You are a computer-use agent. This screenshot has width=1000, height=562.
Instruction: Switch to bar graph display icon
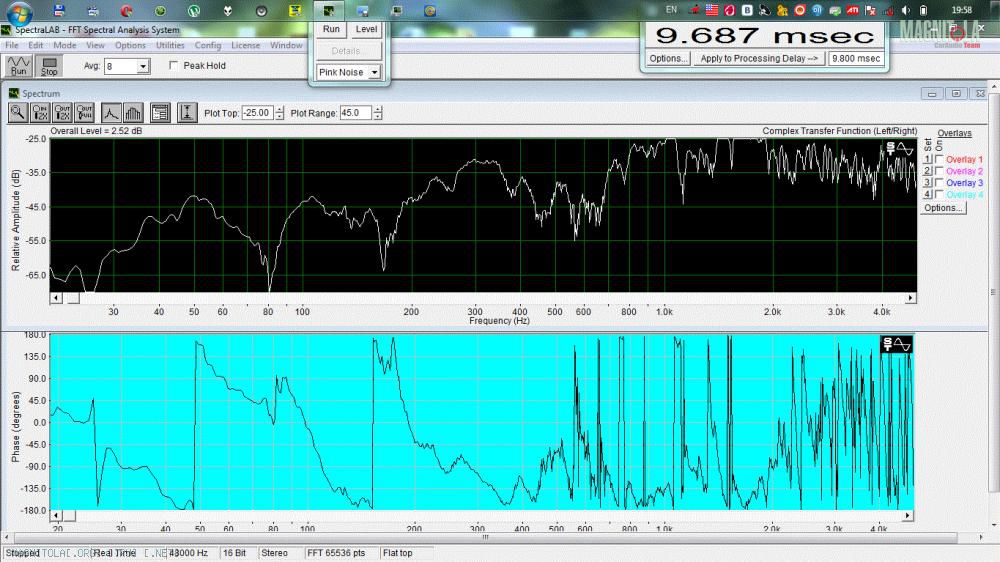click(133, 113)
